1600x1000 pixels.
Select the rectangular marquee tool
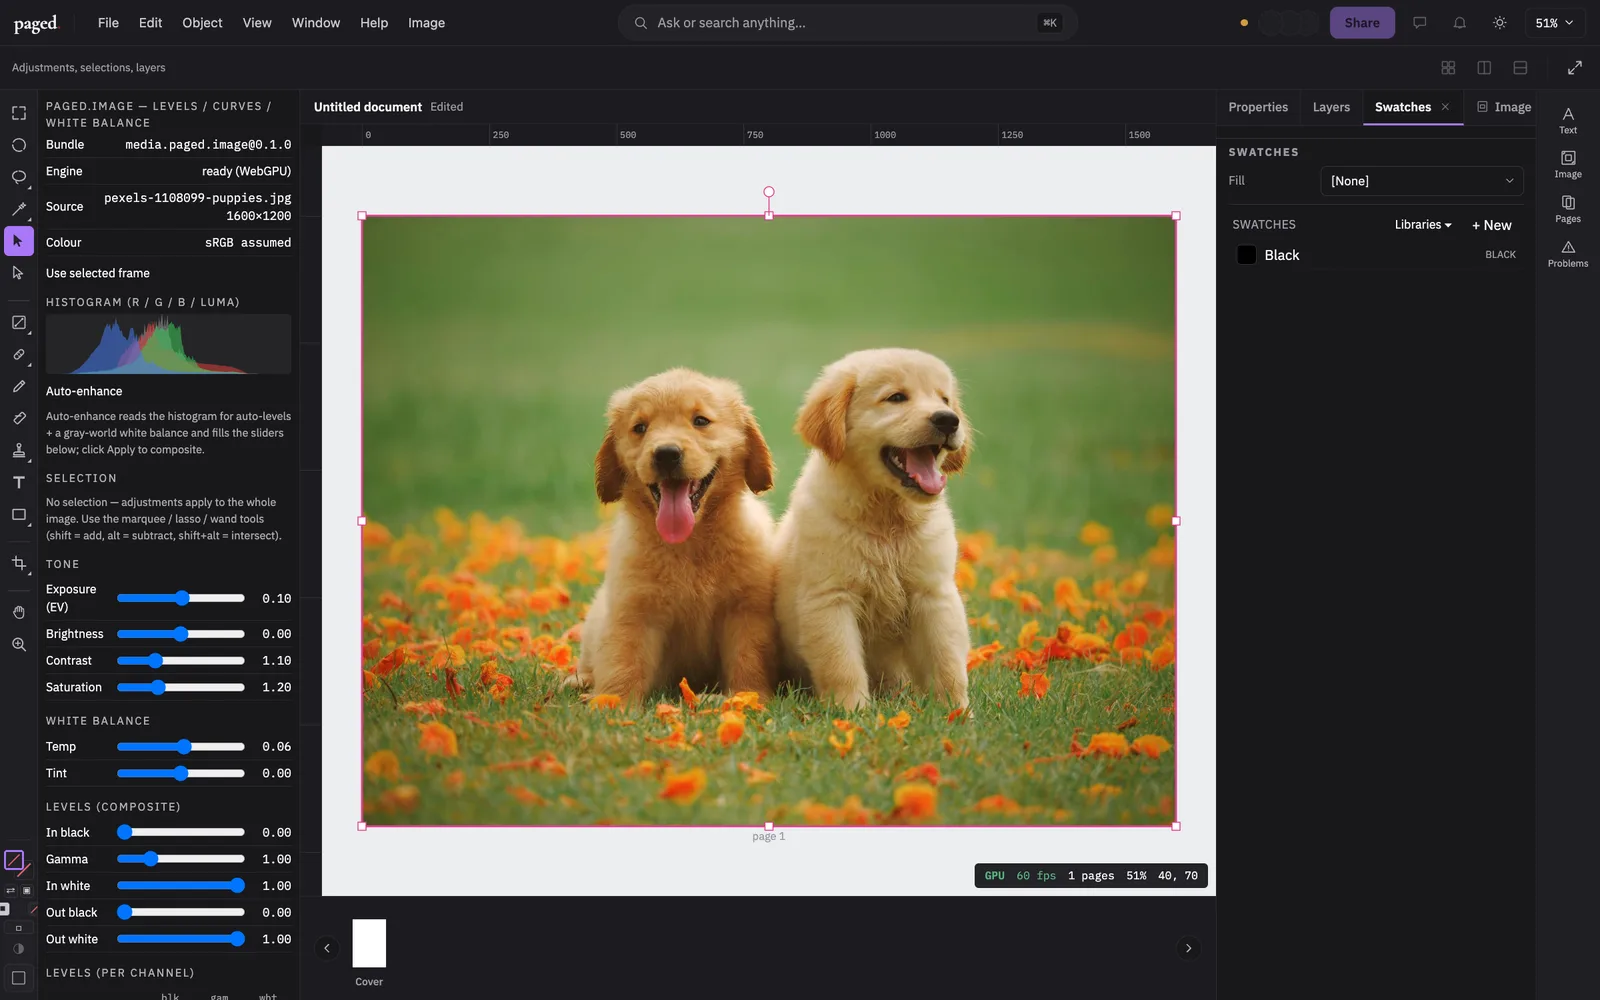[18, 113]
